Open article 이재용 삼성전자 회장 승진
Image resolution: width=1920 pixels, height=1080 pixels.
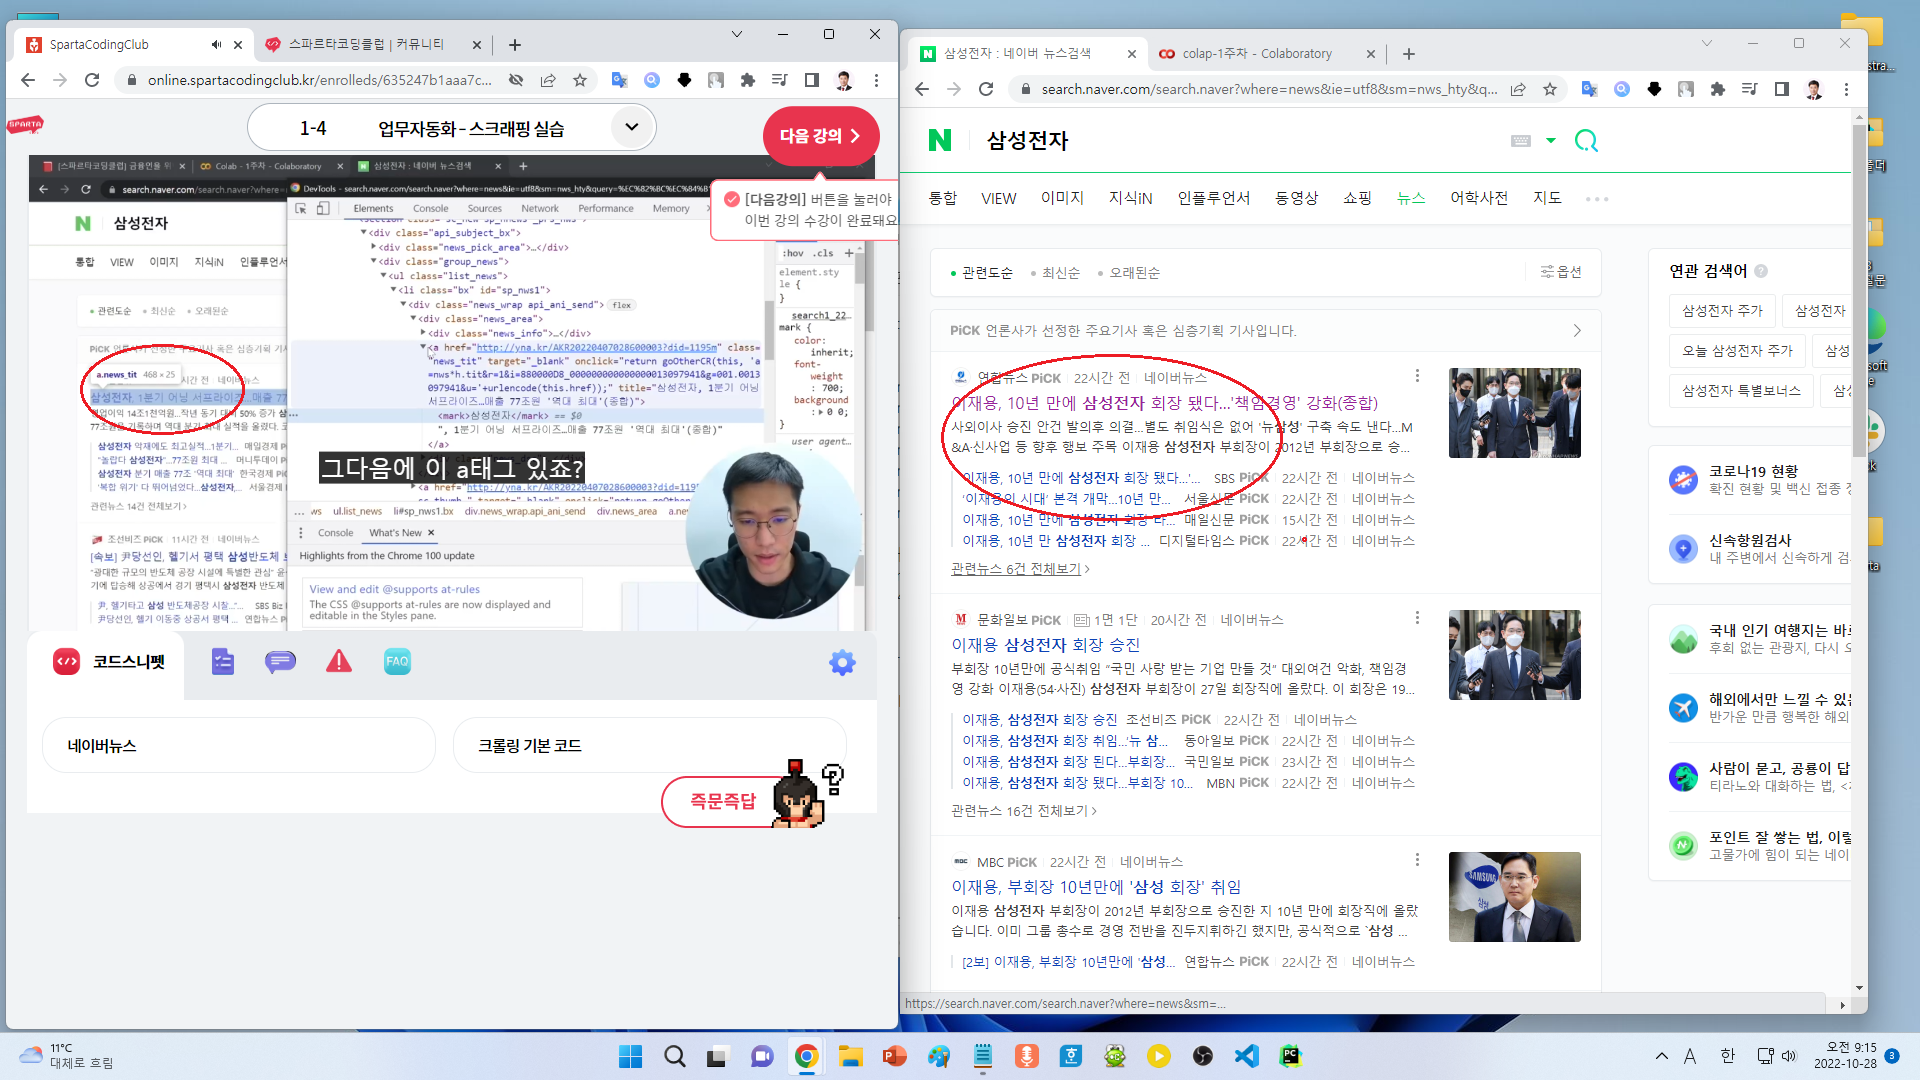click(1046, 645)
